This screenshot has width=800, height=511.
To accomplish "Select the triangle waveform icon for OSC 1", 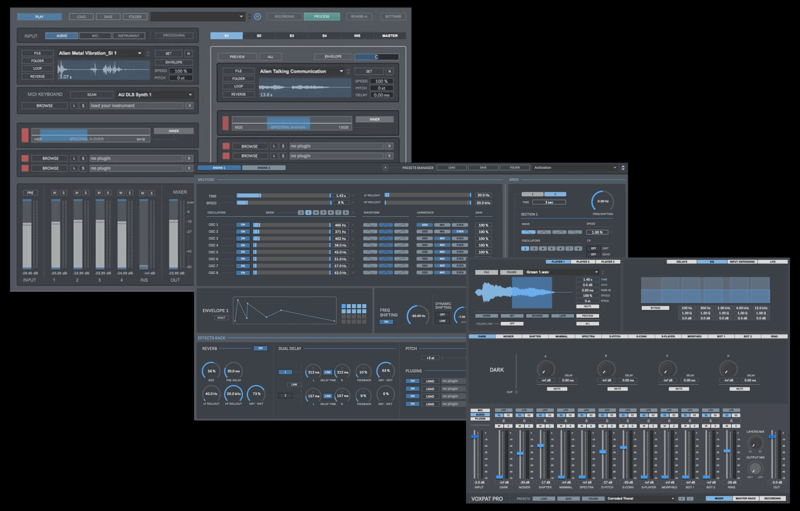I will click(386, 225).
